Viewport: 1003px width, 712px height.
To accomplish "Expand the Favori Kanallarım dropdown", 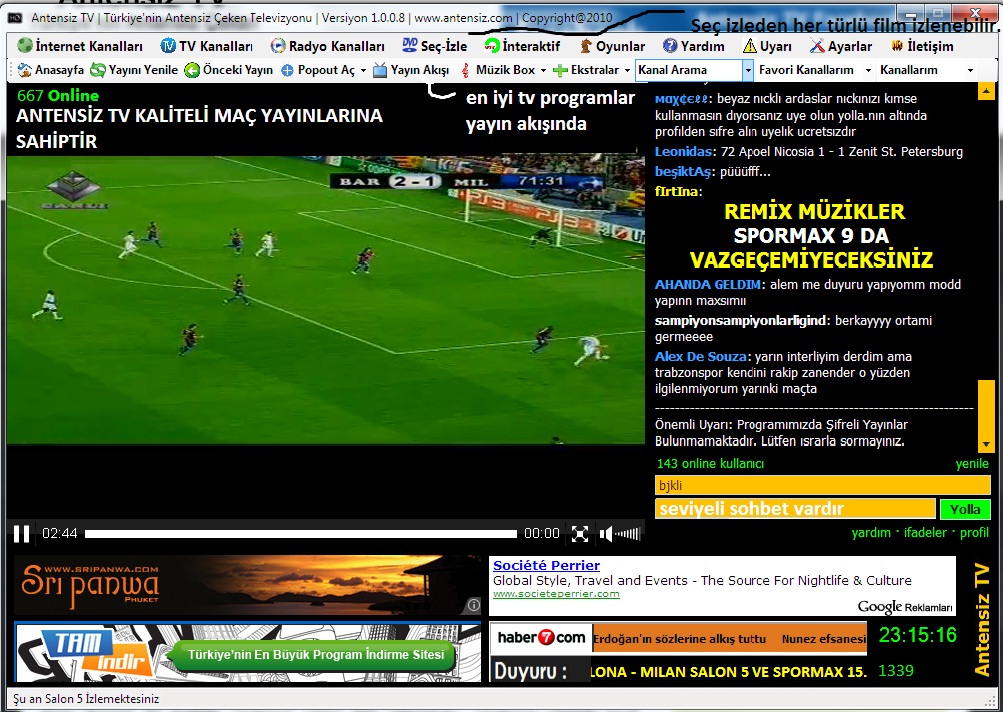I will tap(868, 70).
